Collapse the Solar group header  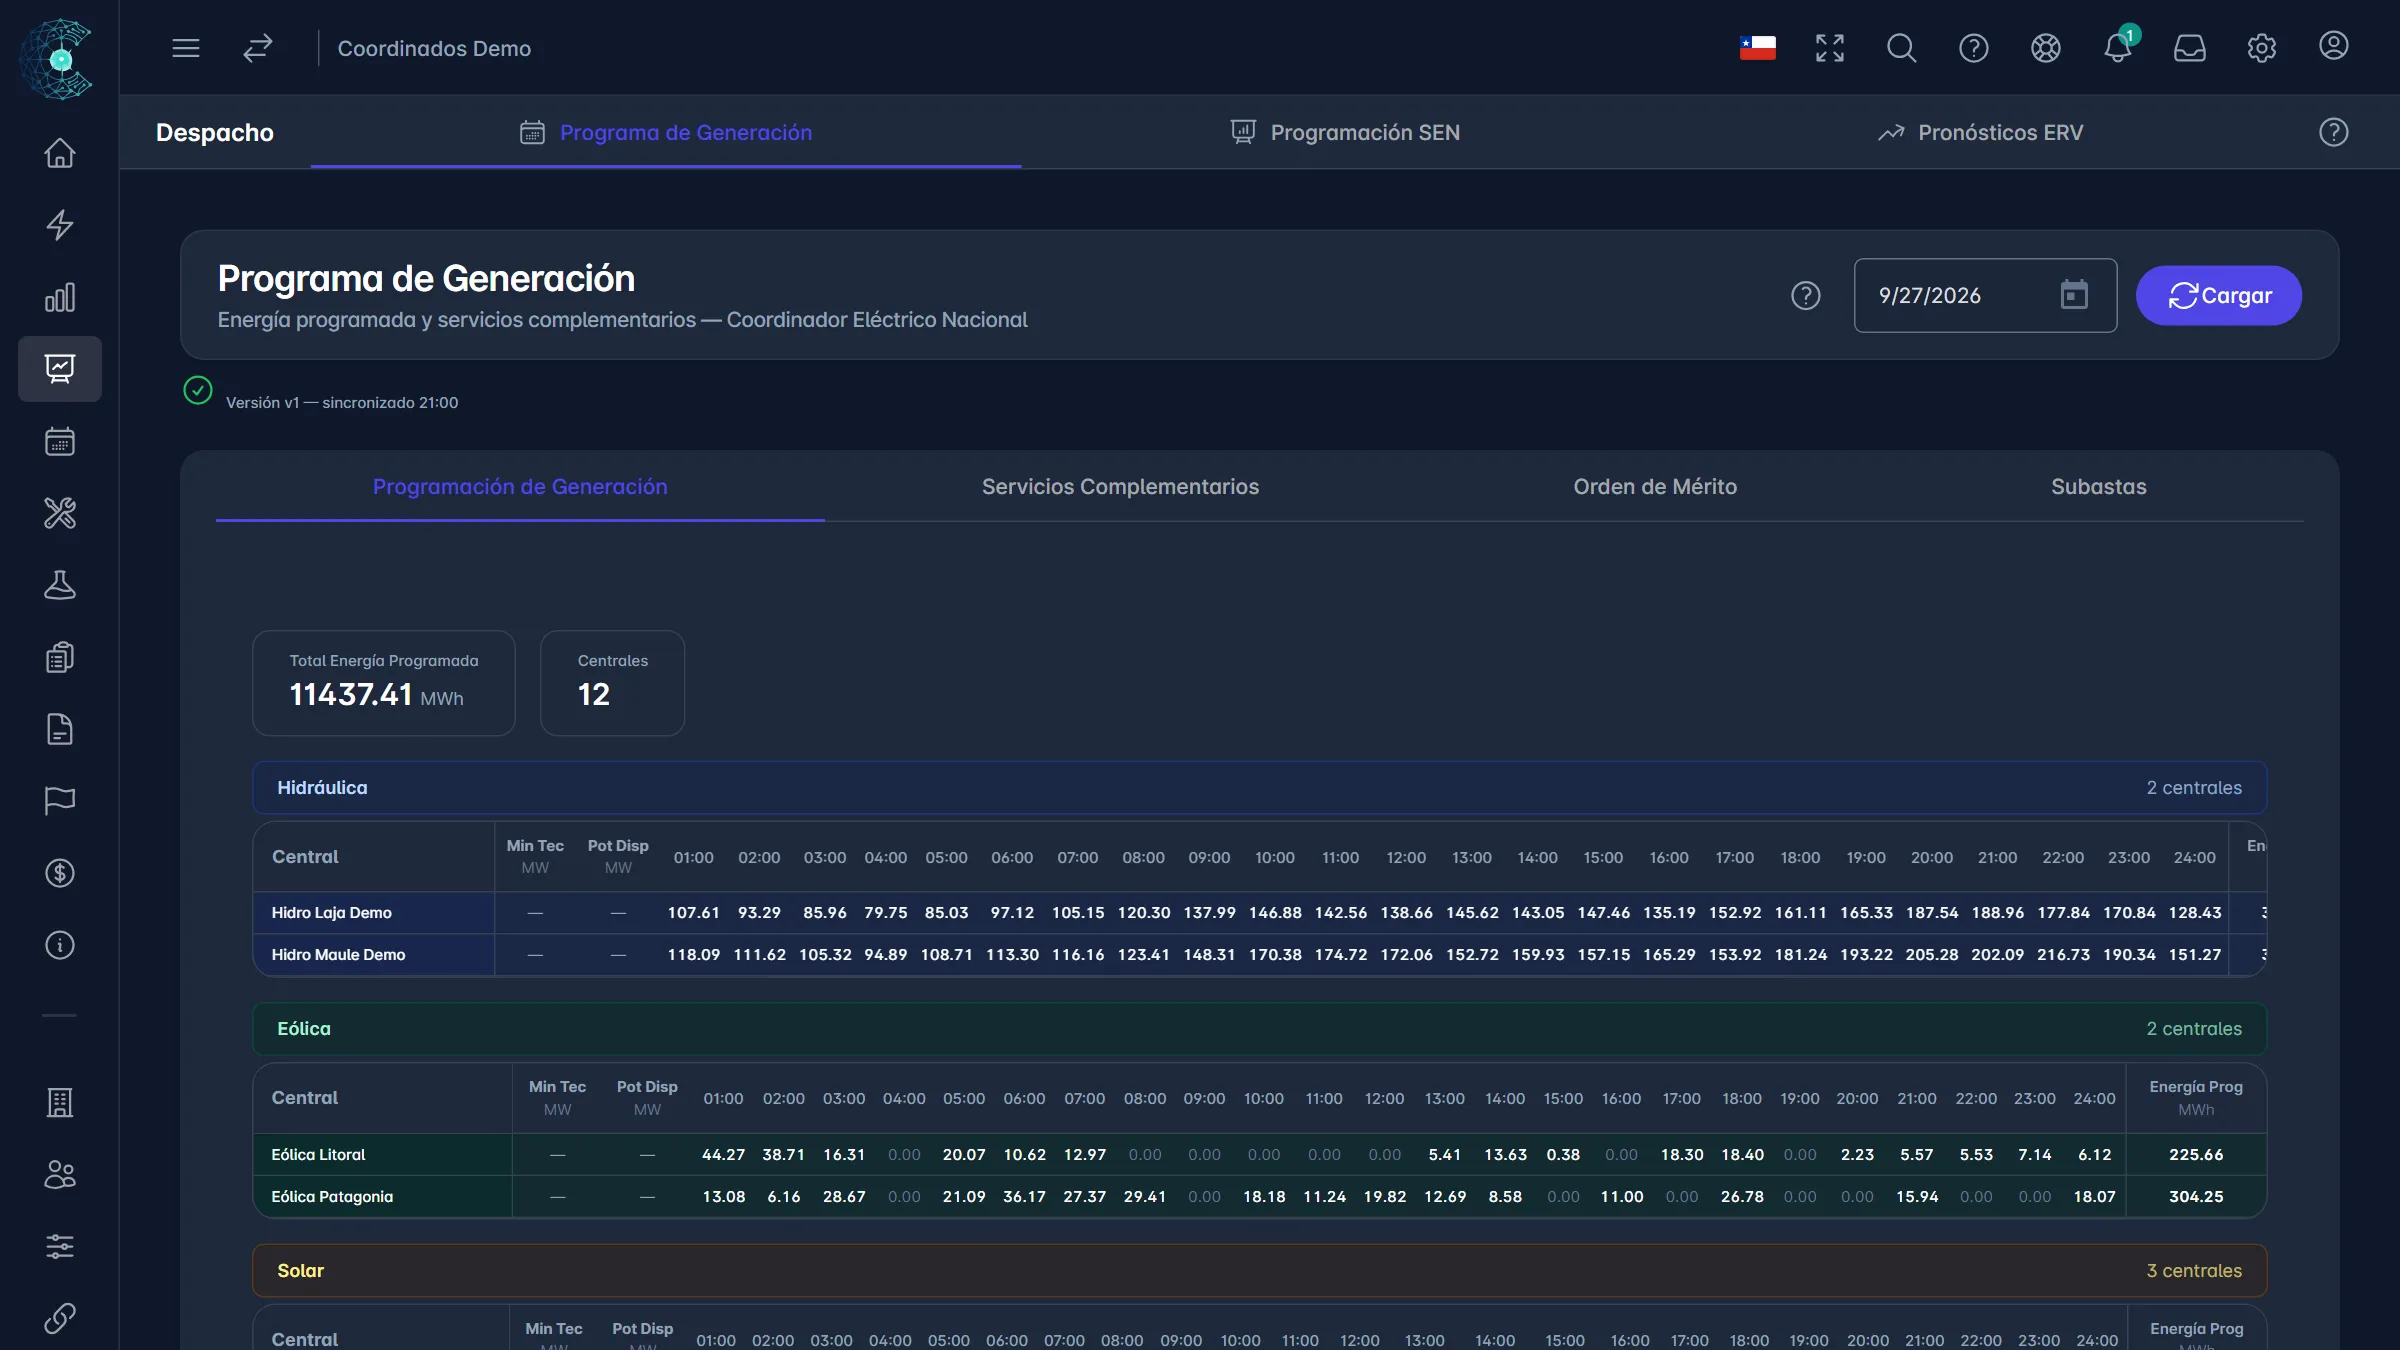[1259, 1271]
